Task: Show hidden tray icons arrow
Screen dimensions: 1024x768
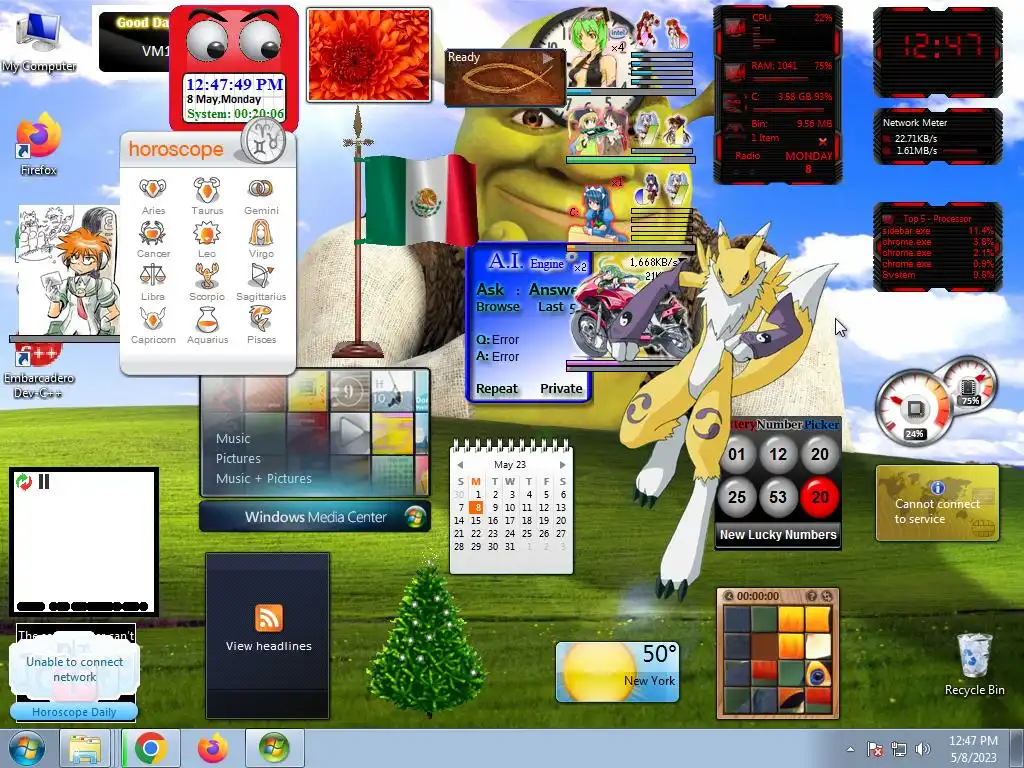Action: 850,749
